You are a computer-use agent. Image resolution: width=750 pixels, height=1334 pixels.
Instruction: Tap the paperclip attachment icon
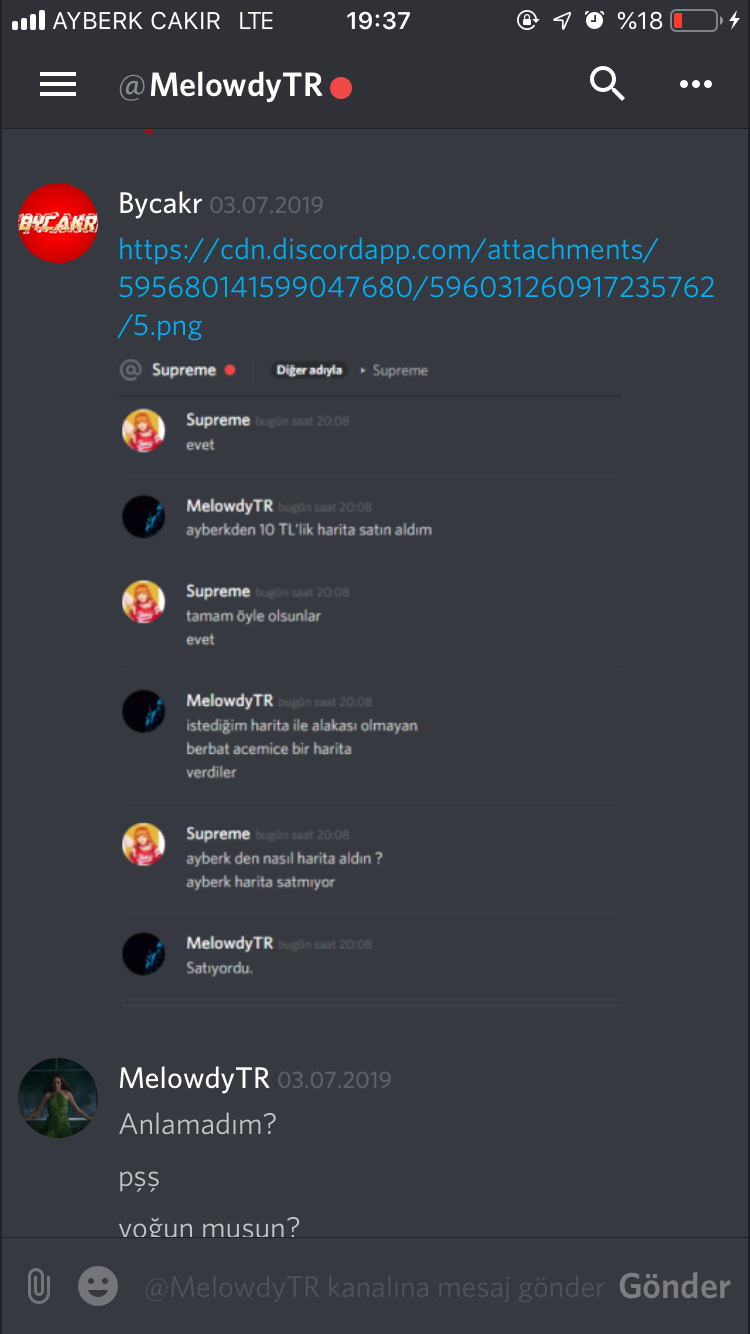pos(38,1286)
